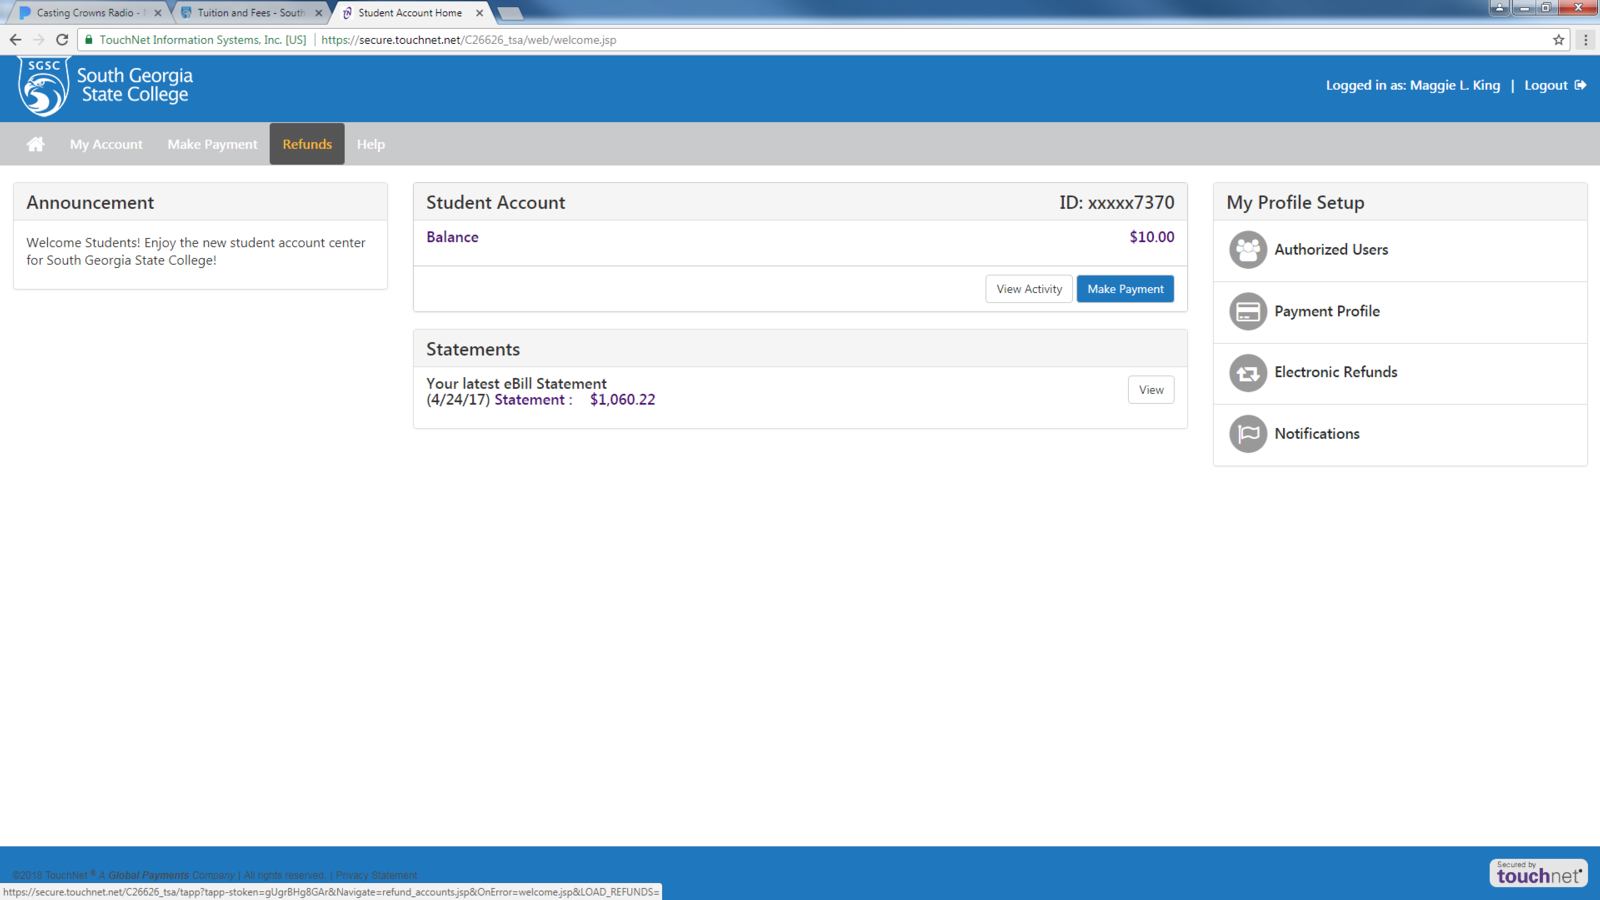Click the home icon in navigation bar
This screenshot has height=900, width=1600.
pyautogui.click(x=35, y=144)
